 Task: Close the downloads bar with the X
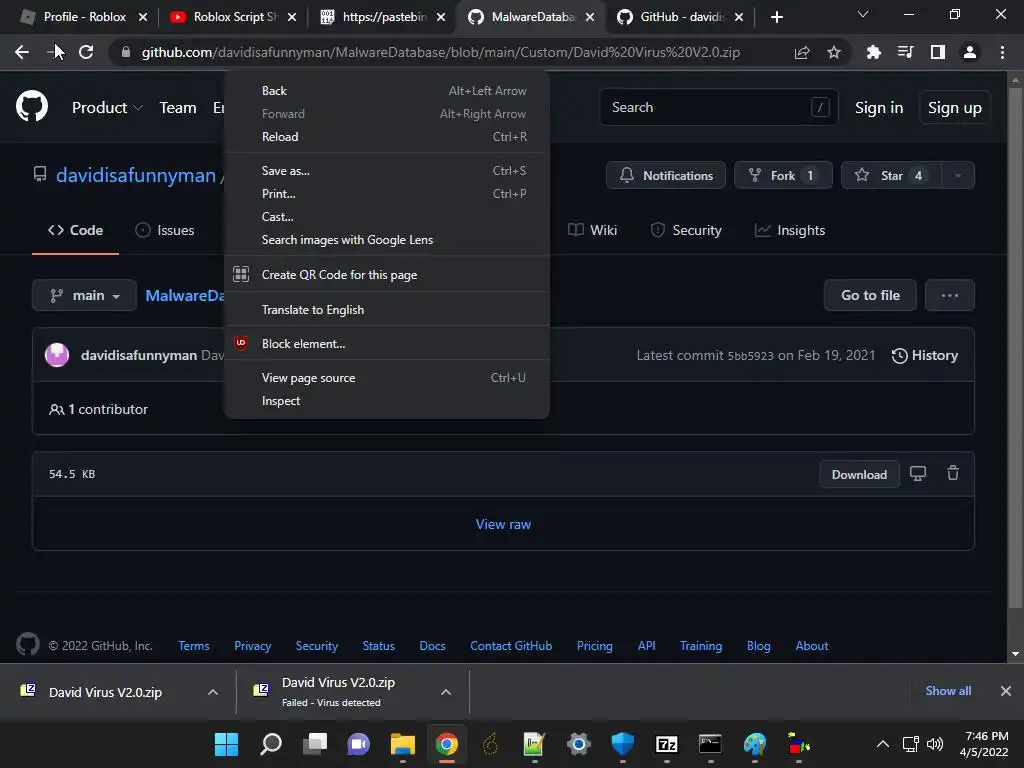(1006, 691)
